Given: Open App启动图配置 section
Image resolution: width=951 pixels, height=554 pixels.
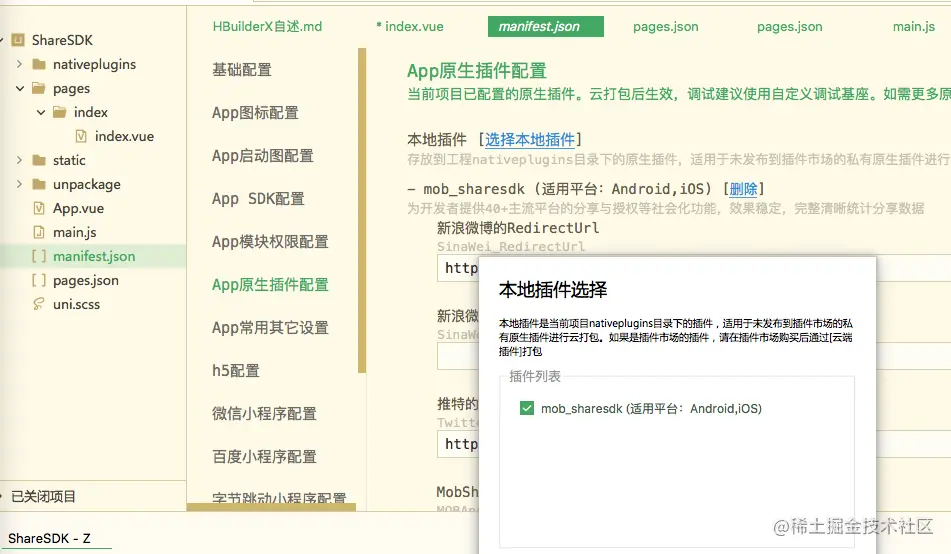Looking at the screenshot, I should pos(263,156).
